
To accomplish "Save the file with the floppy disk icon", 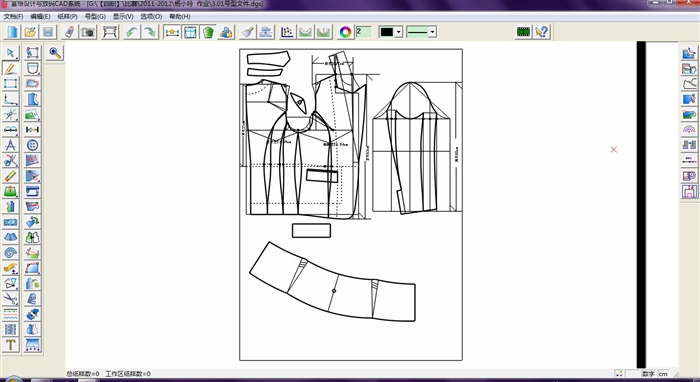I will (48, 32).
